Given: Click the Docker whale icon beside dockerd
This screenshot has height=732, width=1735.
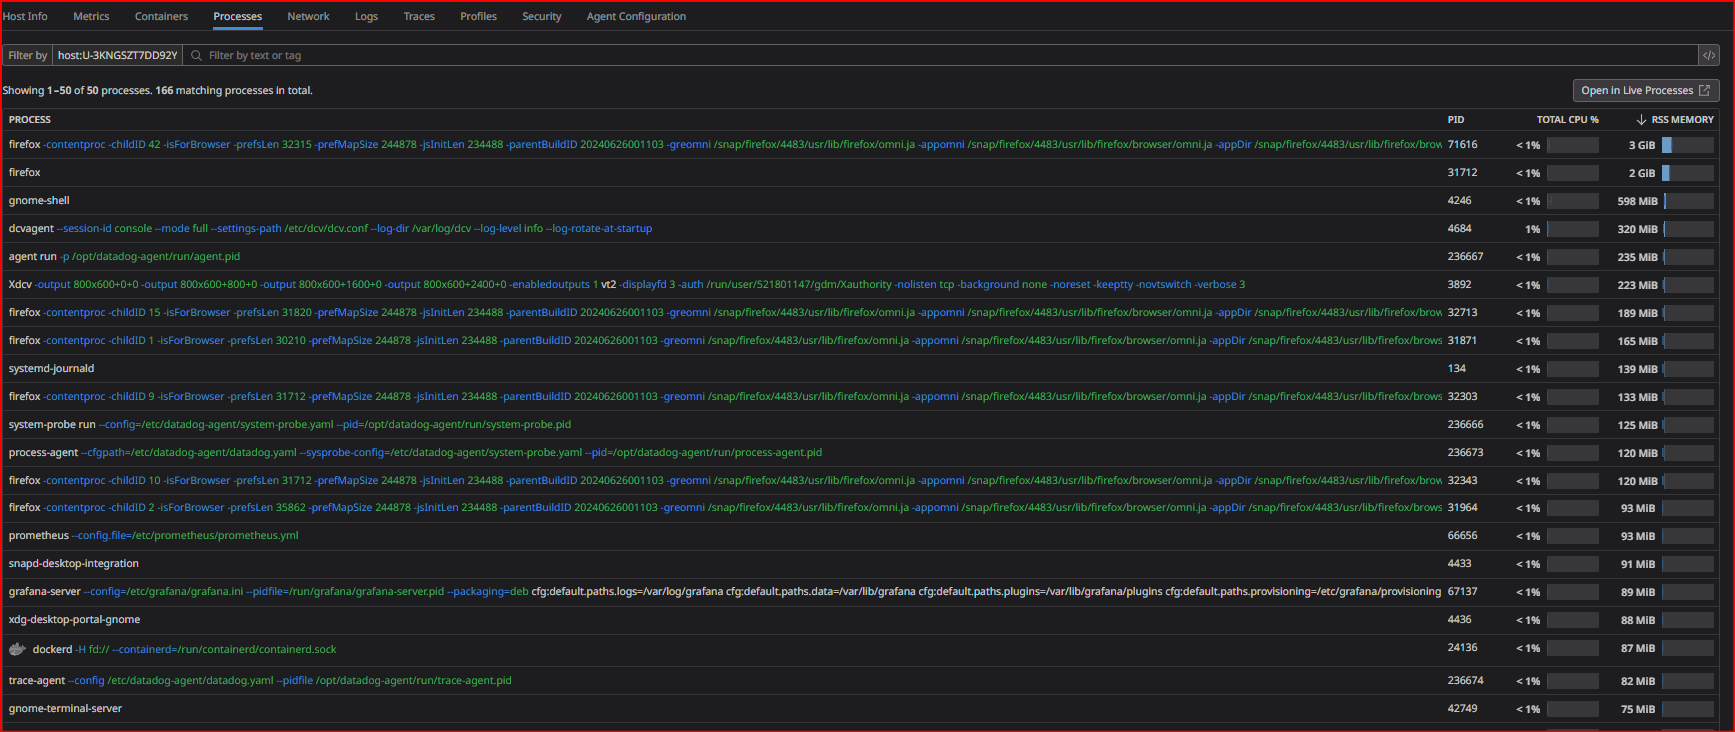Looking at the screenshot, I should 17,649.
